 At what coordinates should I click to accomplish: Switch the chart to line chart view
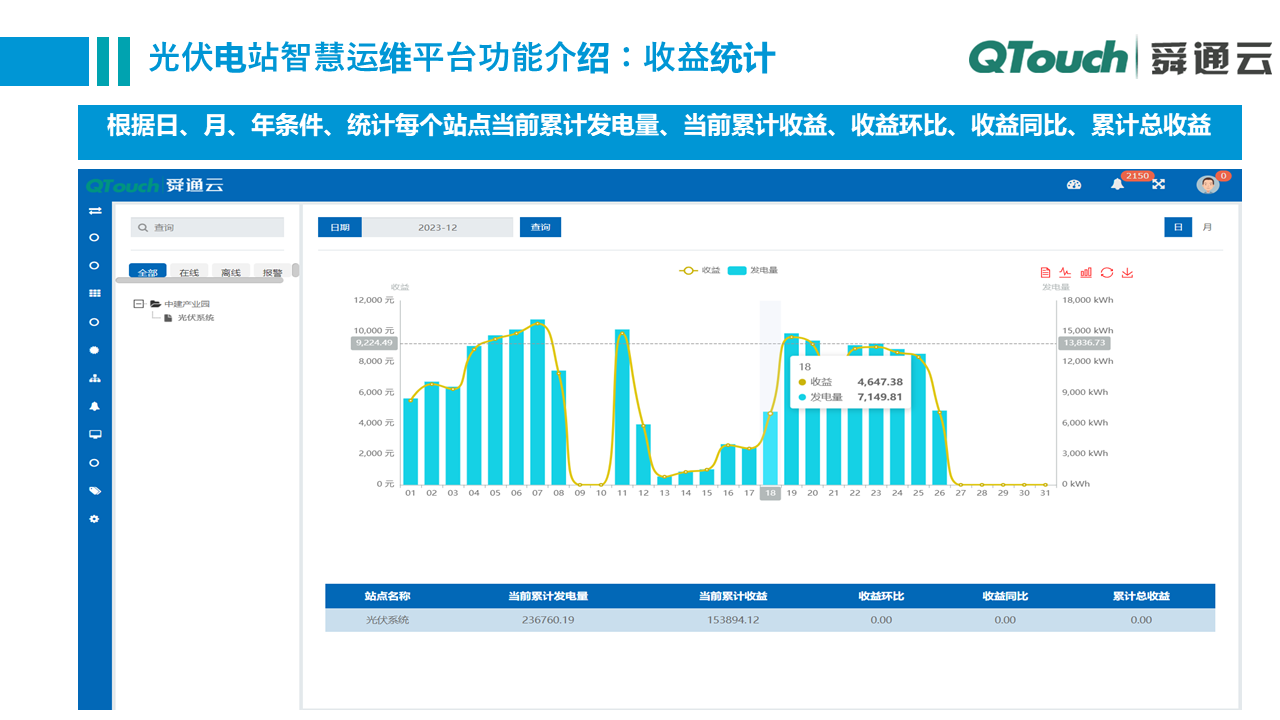click(x=1066, y=271)
